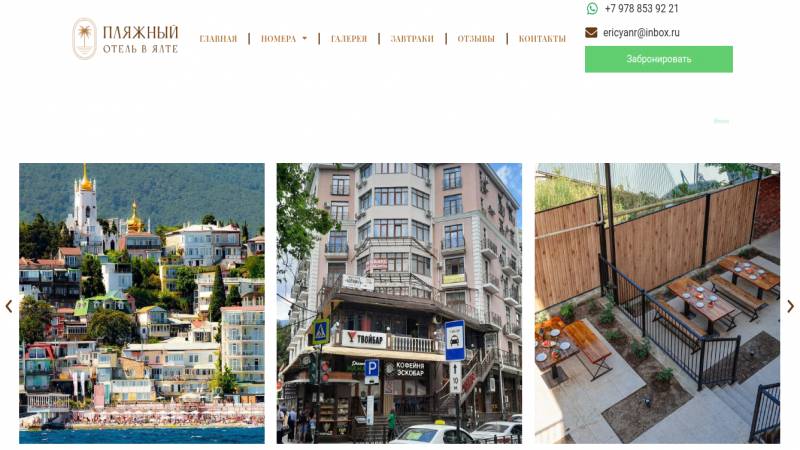Click the Пляжный отель в Ялте title

(x=140, y=39)
